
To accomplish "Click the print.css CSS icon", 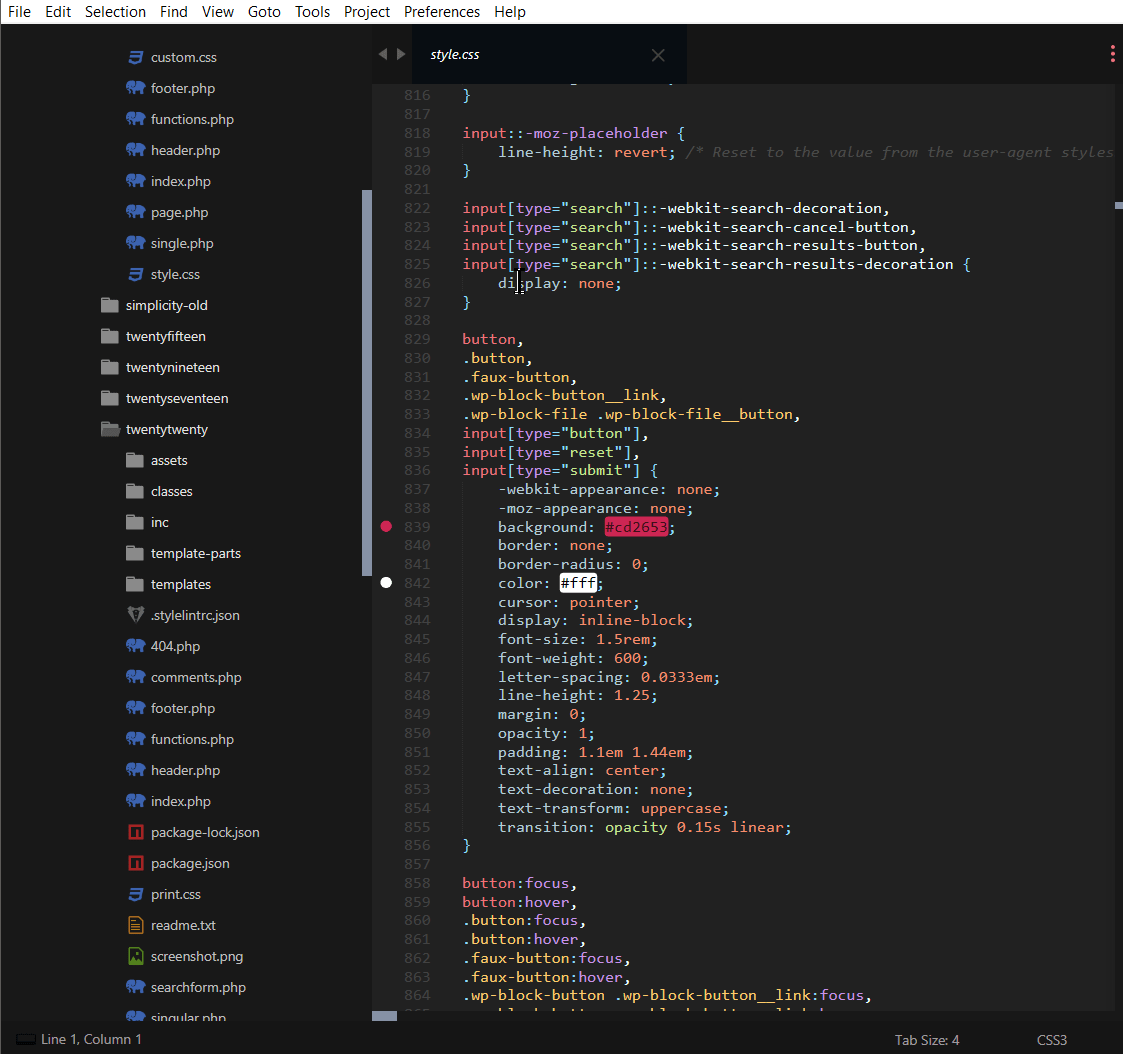I will 135,893.
